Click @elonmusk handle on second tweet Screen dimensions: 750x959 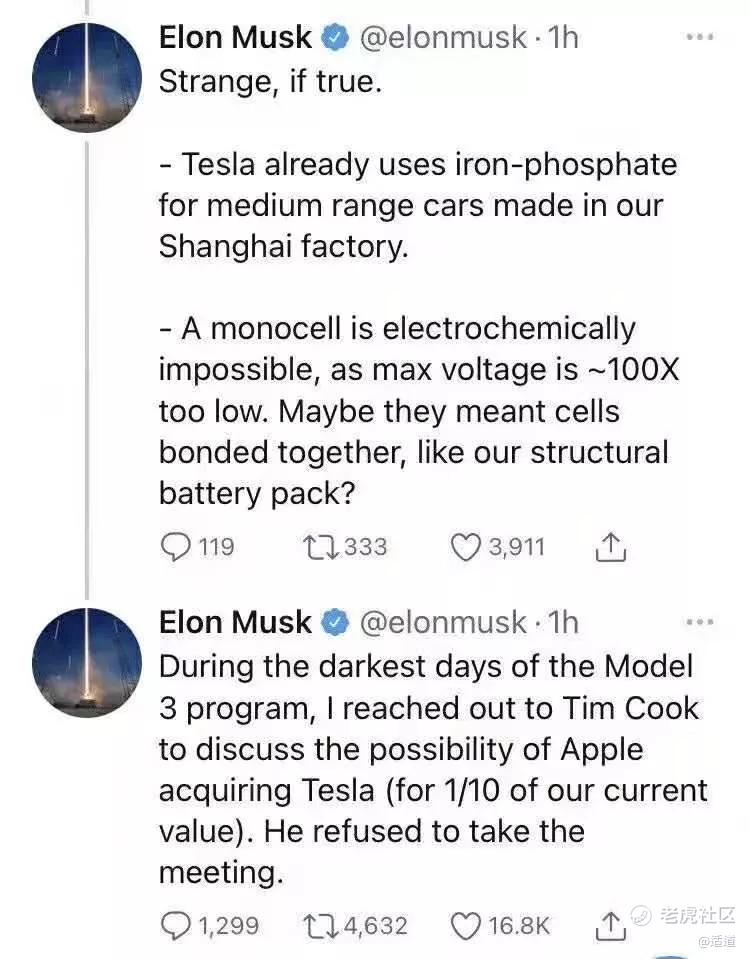click(441, 622)
